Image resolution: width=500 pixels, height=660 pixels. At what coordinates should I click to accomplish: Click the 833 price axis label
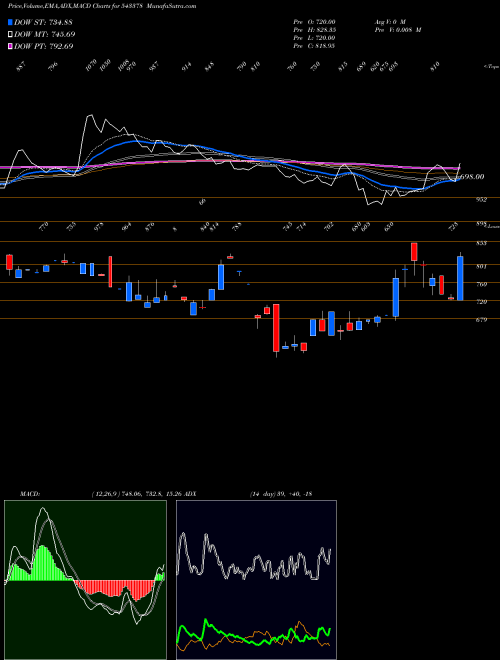(x=481, y=243)
